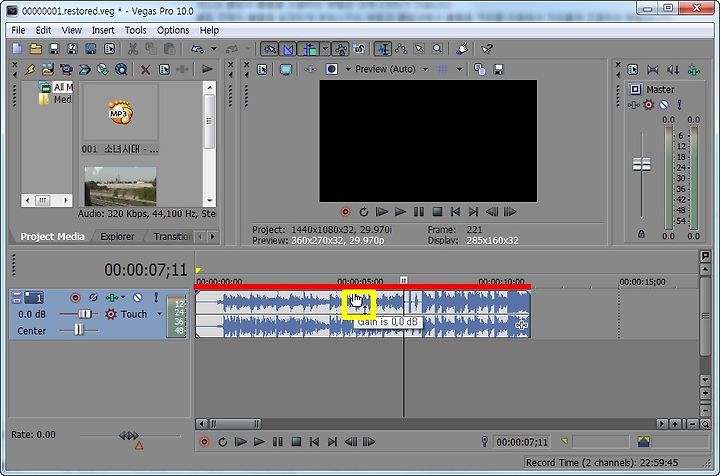Click the New project icon
720x476 pixels.
click(17, 49)
